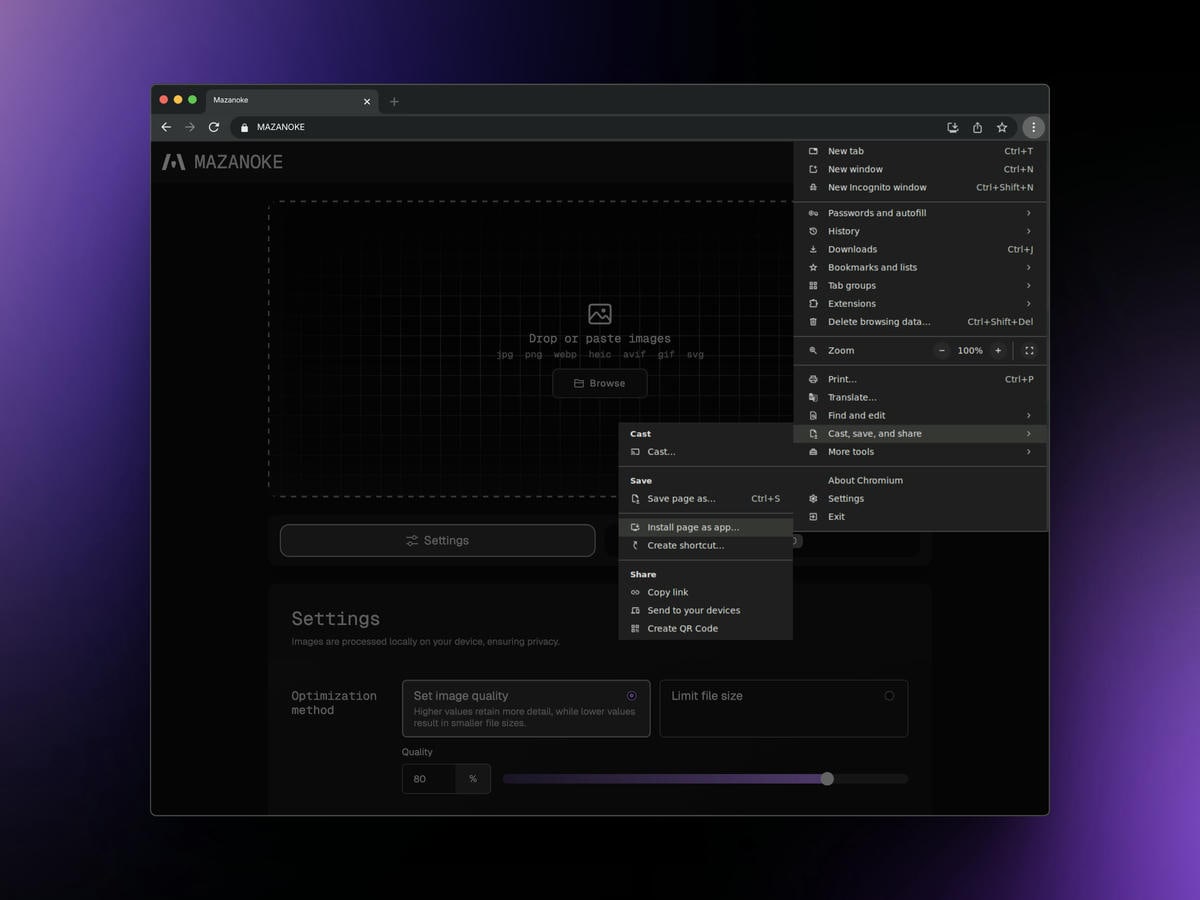Open the Settings button below the drop zone
The image size is (1200, 900).
pyautogui.click(x=437, y=540)
